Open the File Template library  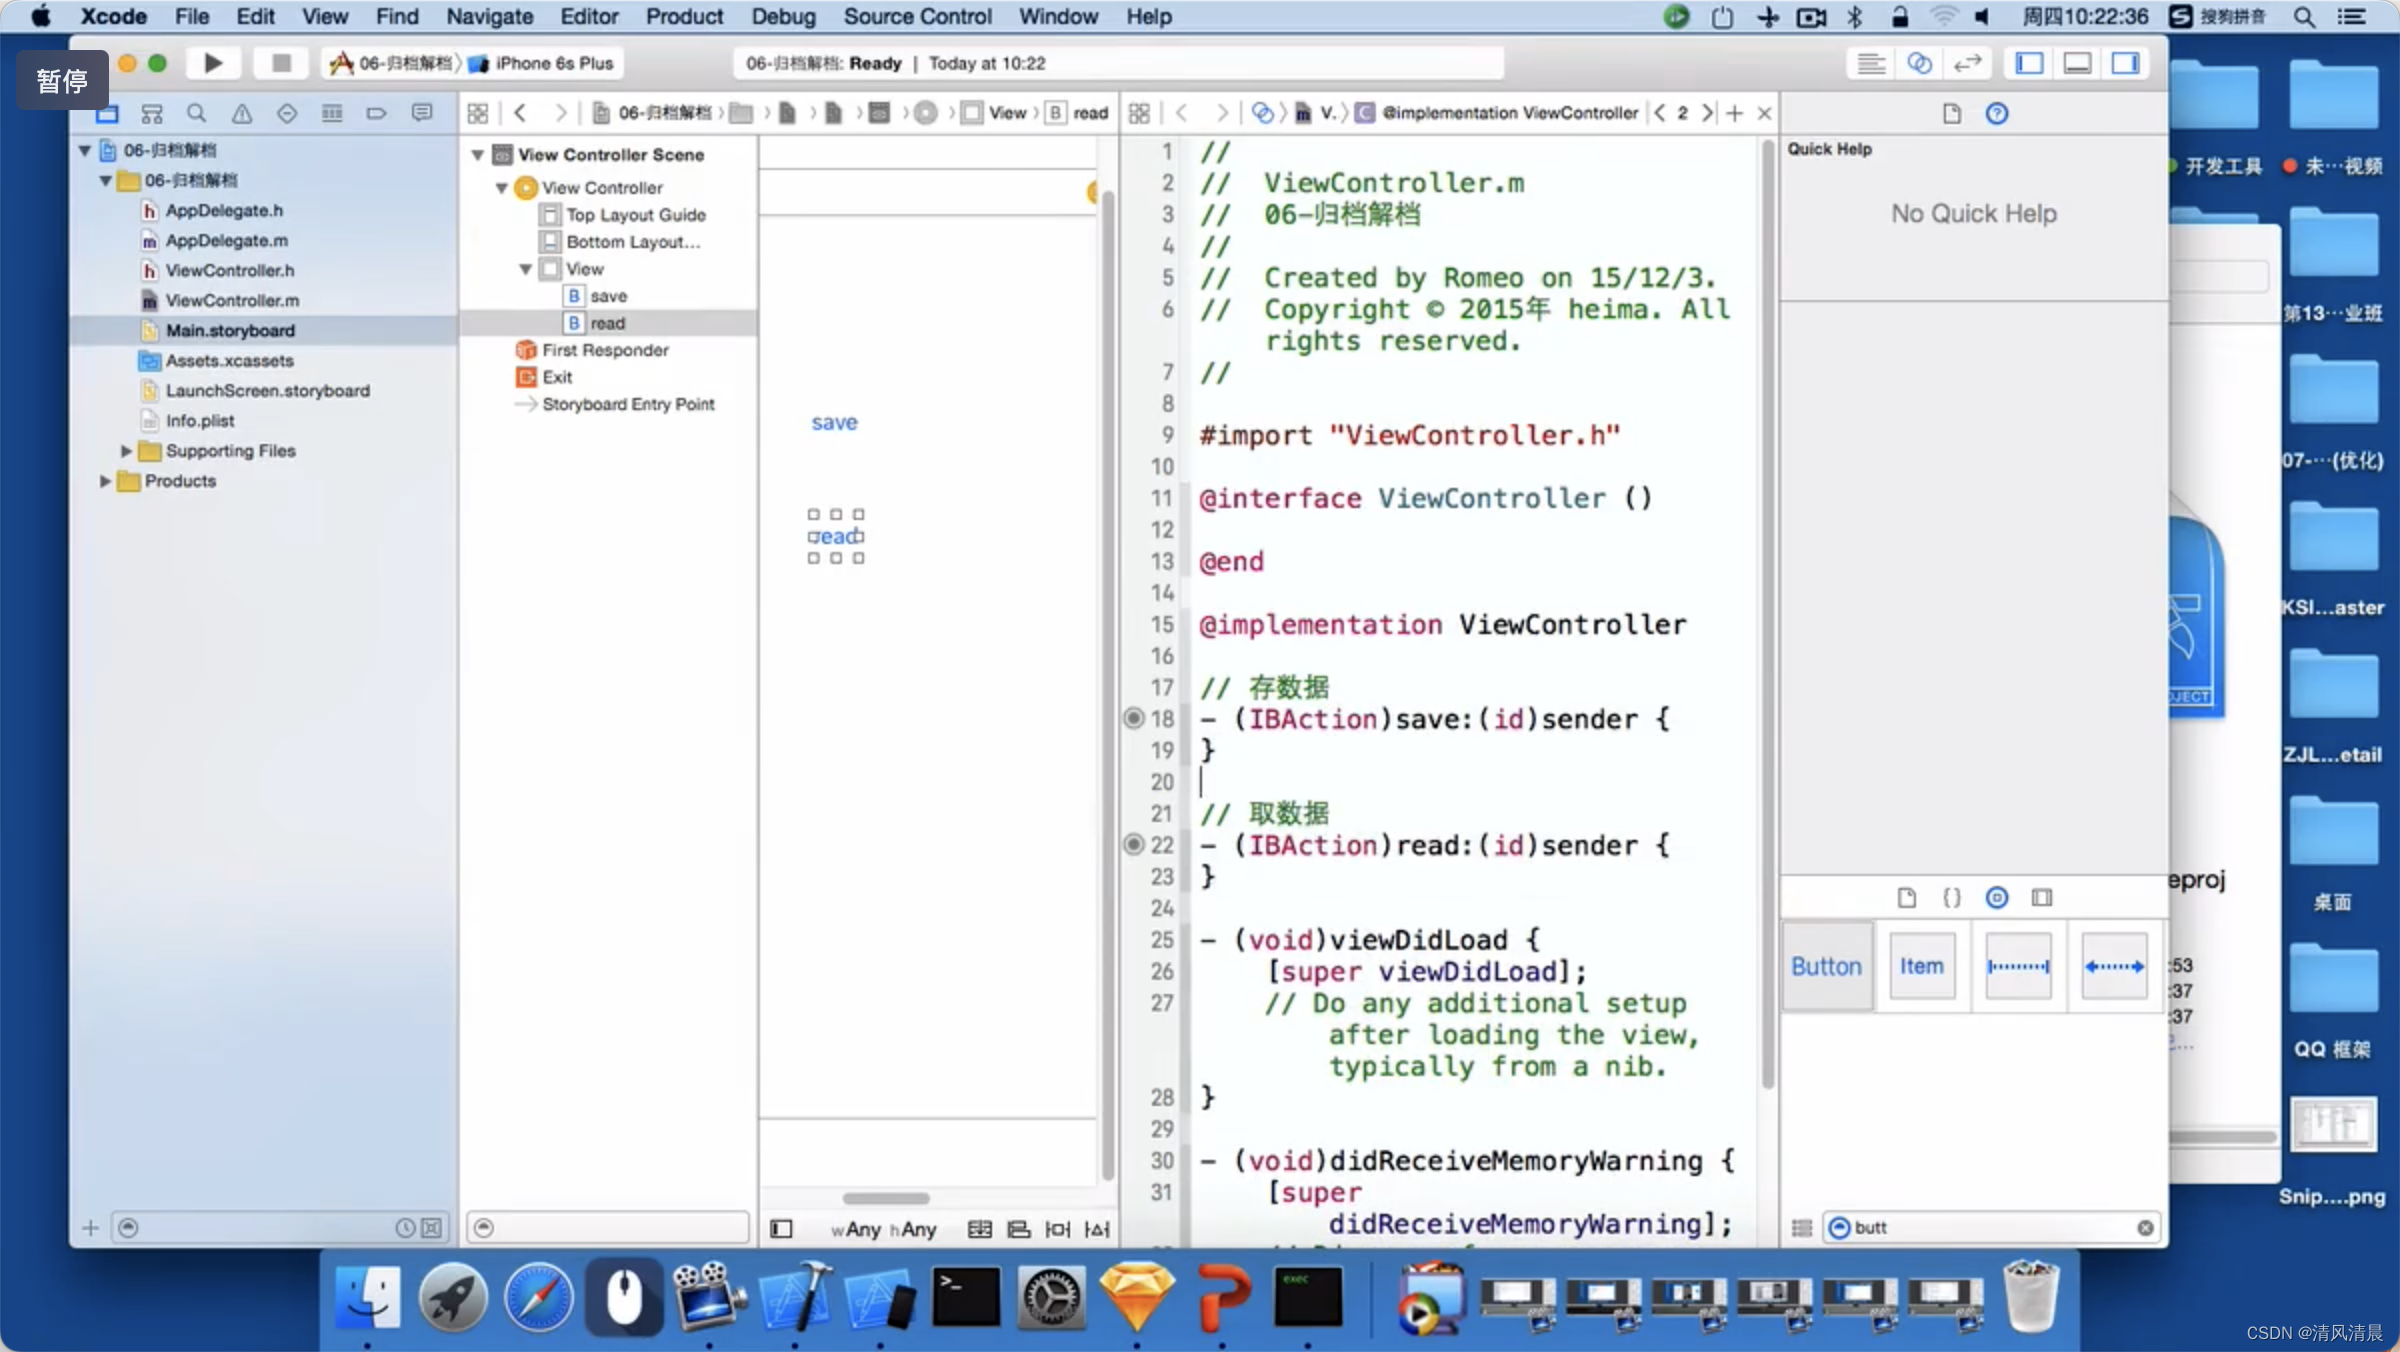tap(1907, 897)
